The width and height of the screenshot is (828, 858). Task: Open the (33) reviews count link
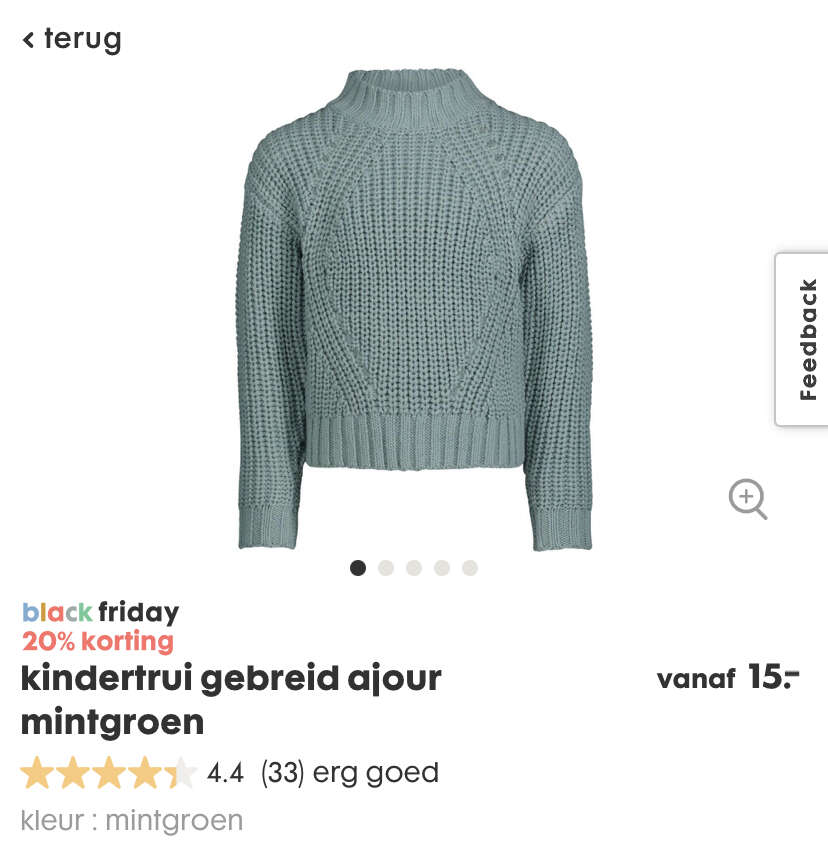click(x=282, y=773)
